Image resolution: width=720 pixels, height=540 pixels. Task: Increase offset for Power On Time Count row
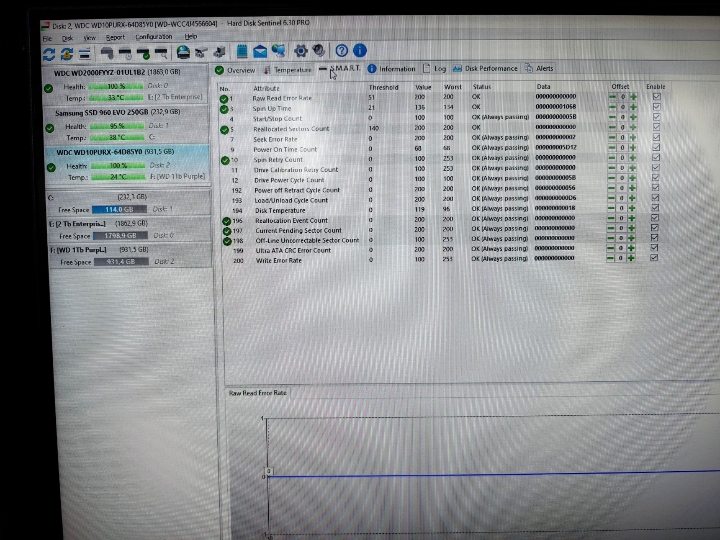pyautogui.click(x=633, y=147)
